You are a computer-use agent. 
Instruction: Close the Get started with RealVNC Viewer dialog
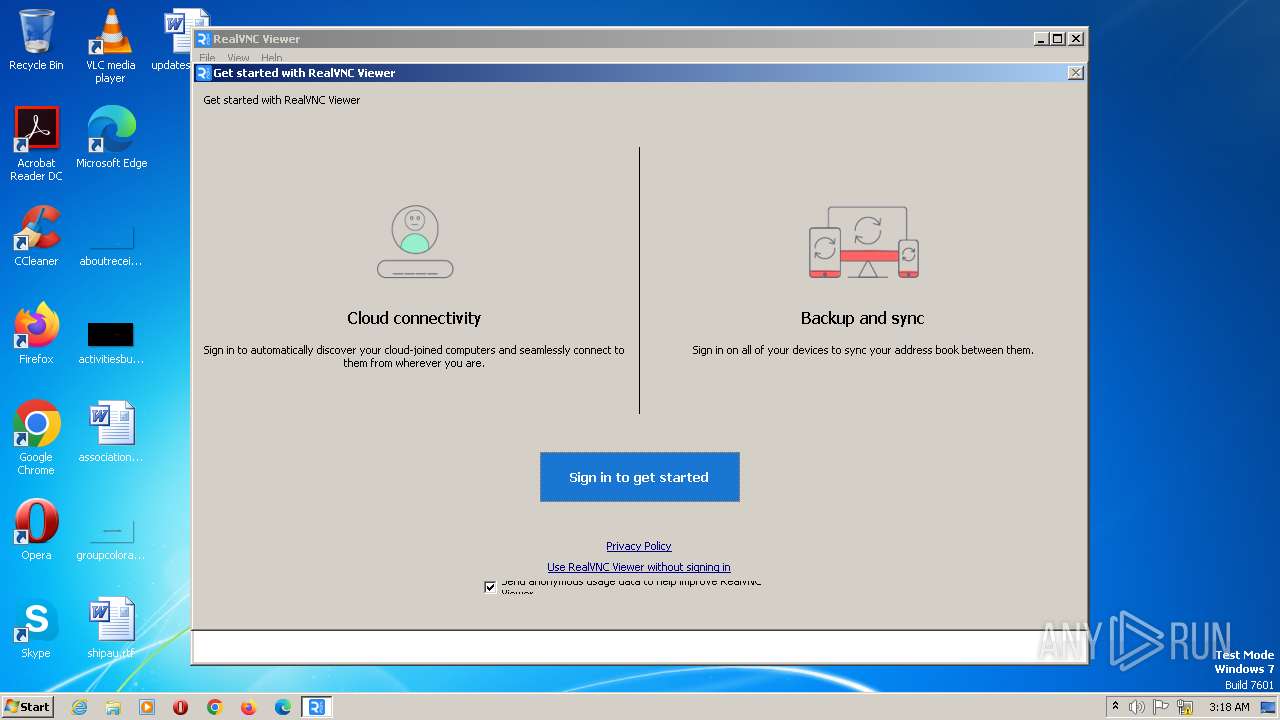[x=1075, y=73]
